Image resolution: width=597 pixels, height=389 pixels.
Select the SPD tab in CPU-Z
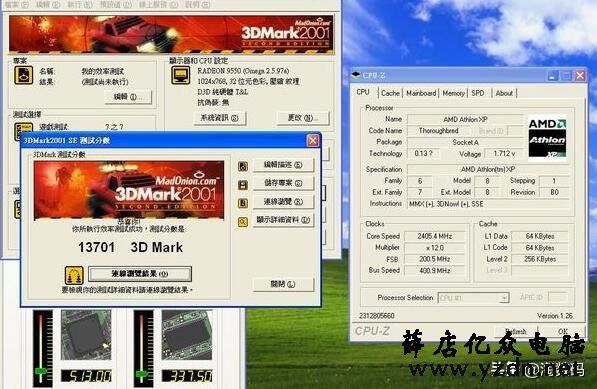(478, 93)
